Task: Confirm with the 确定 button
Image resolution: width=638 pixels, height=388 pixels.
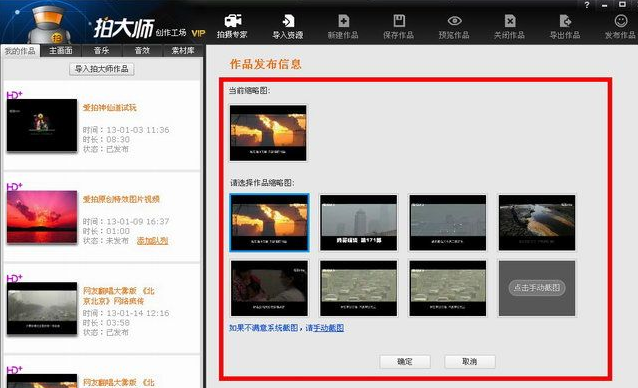Action: tap(405, 362)
